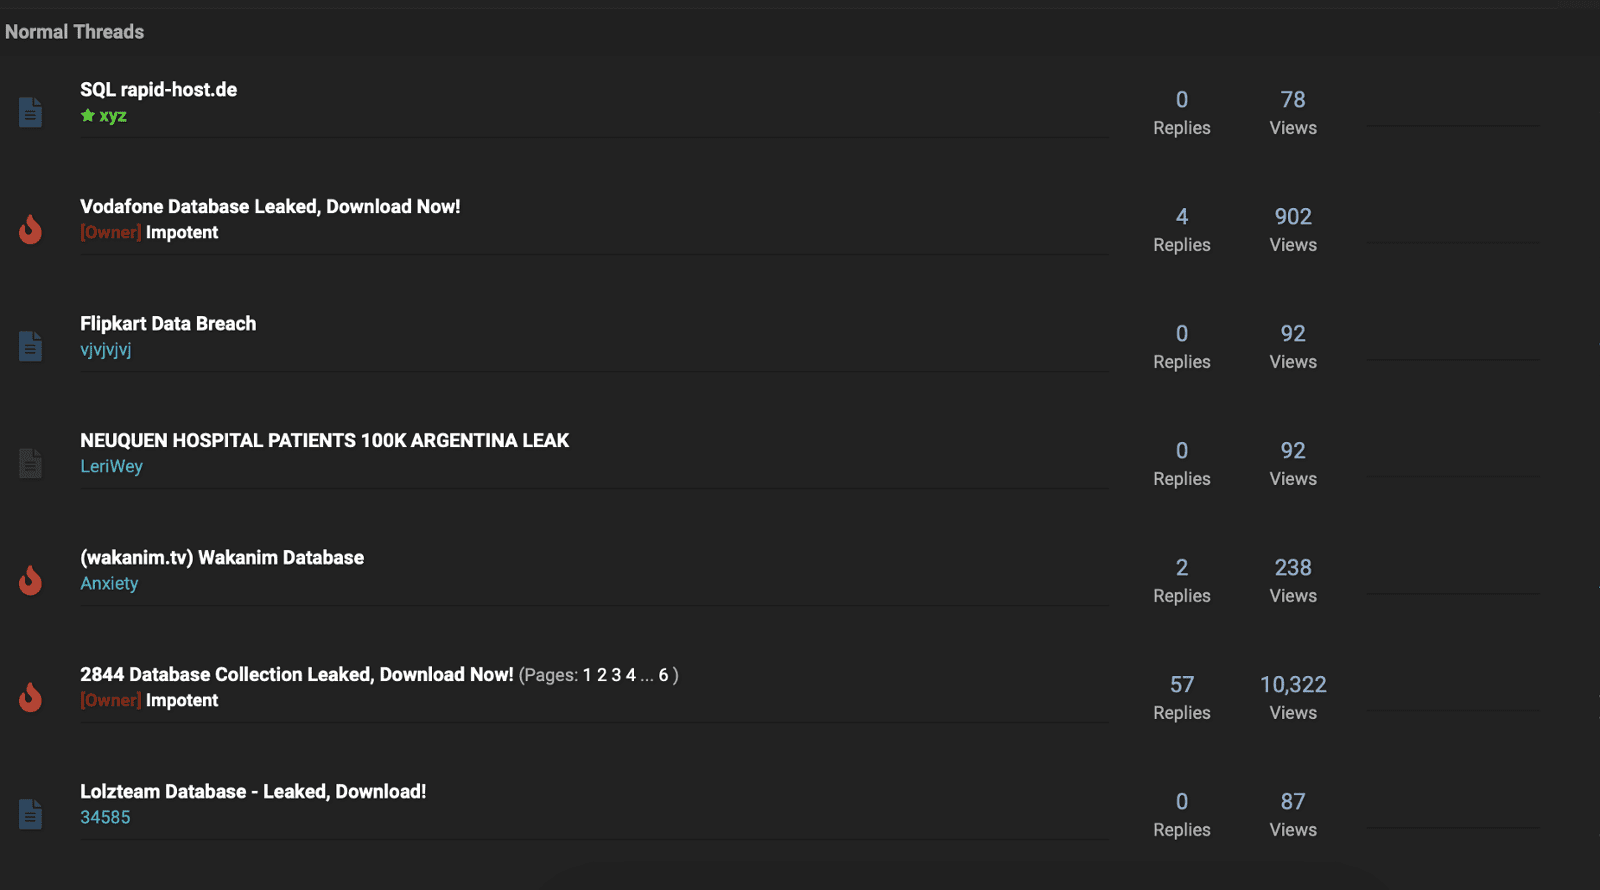The image size is (1600, 890).
Task: Open the Flipkart Data Breach thread
Action: click(x=168, y=323)
